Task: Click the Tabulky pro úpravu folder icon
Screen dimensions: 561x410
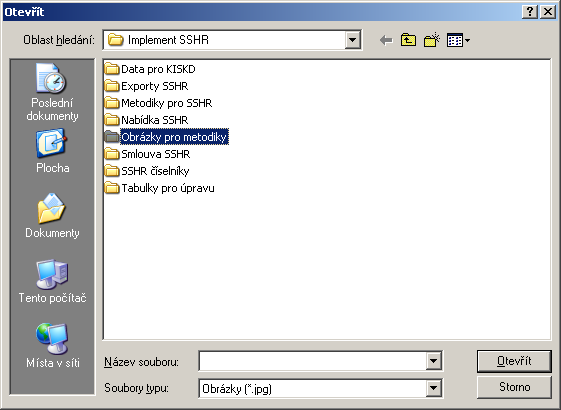Action: pyautogui.click(x=112, y=188)
